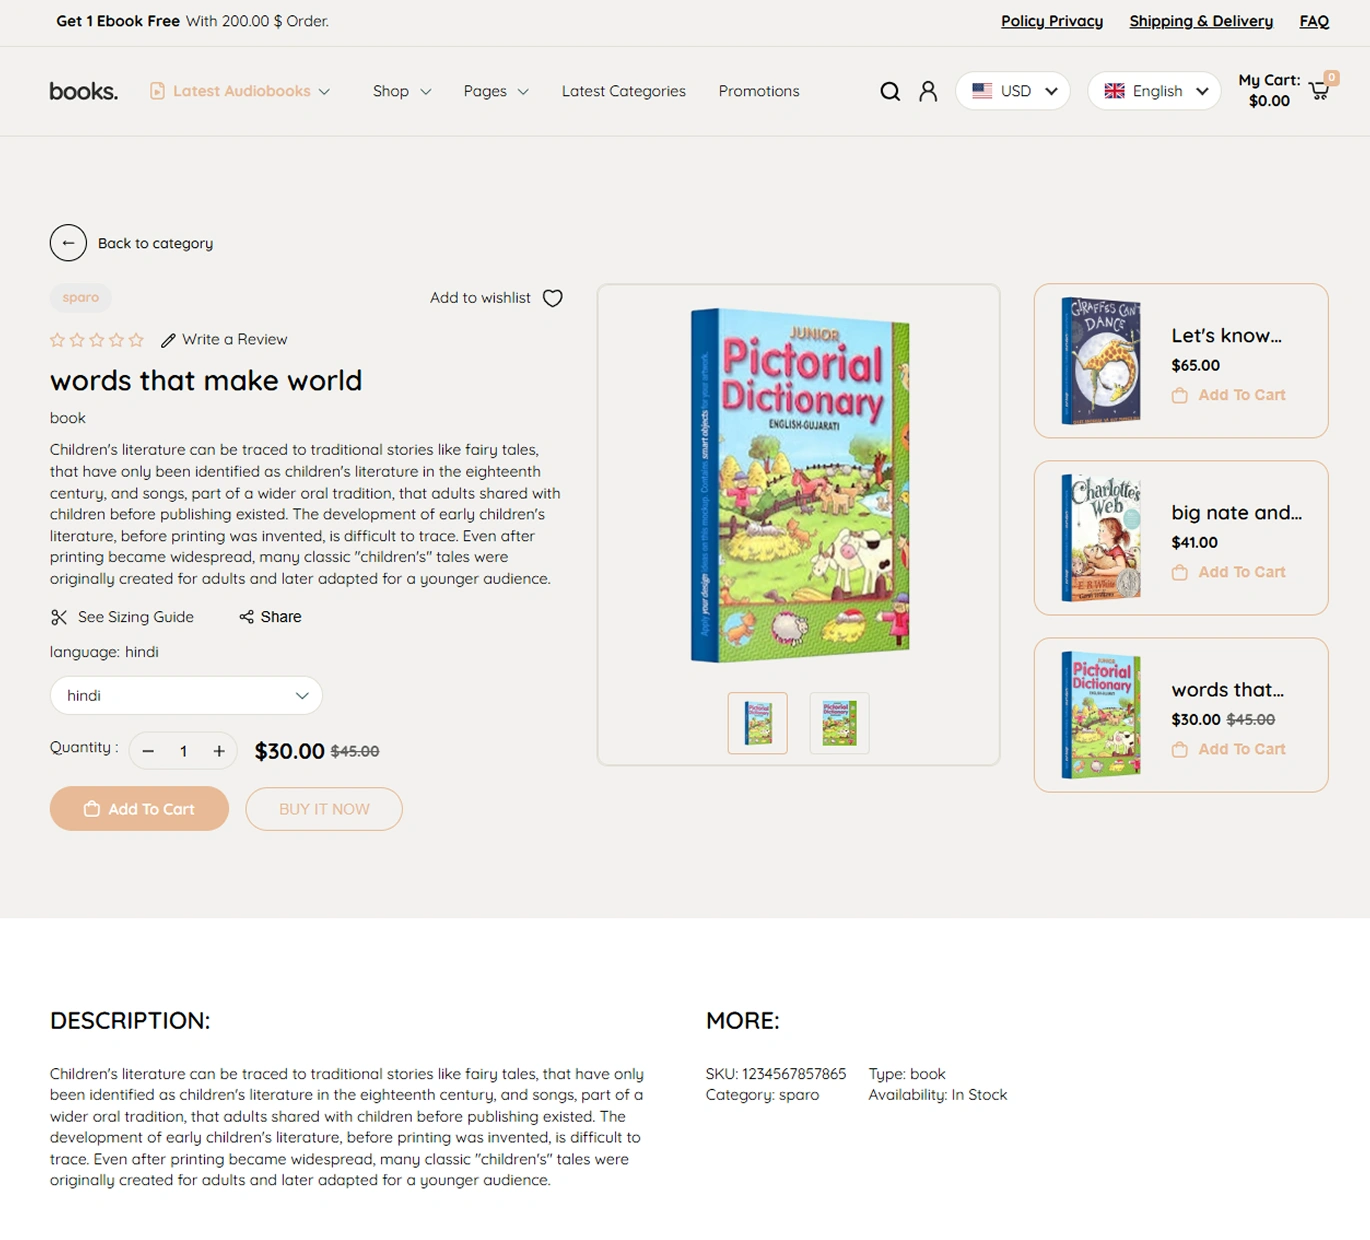
Task: Click the search magnifier icon
Action: (889, 91)
